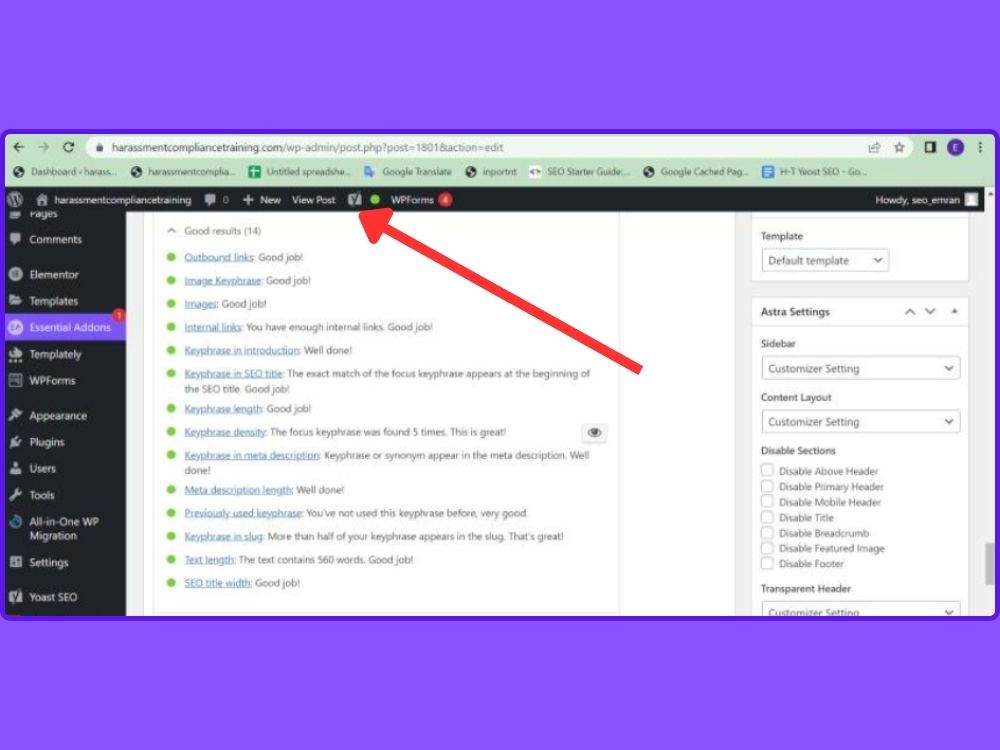Click the browser back arrow
Image resolution: width=1000 pixels, height=750 pixels.
click(18, 147)
